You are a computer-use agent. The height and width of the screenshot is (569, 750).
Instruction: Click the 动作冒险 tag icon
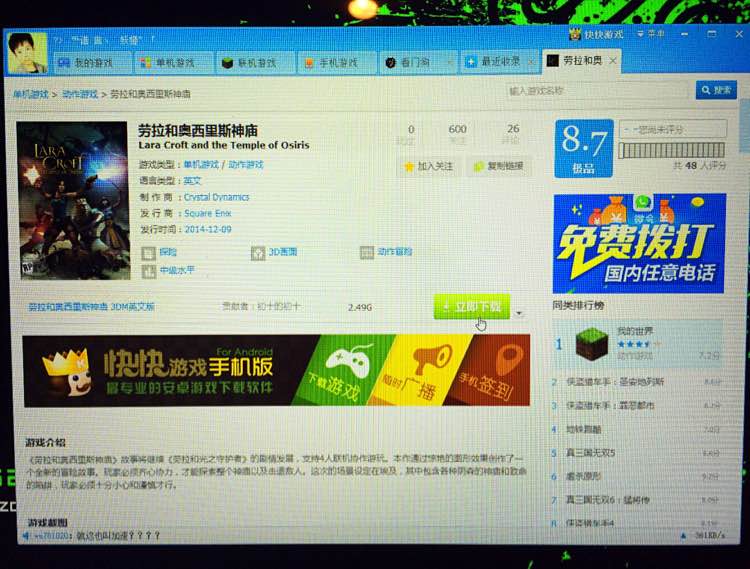pos(367,252)
